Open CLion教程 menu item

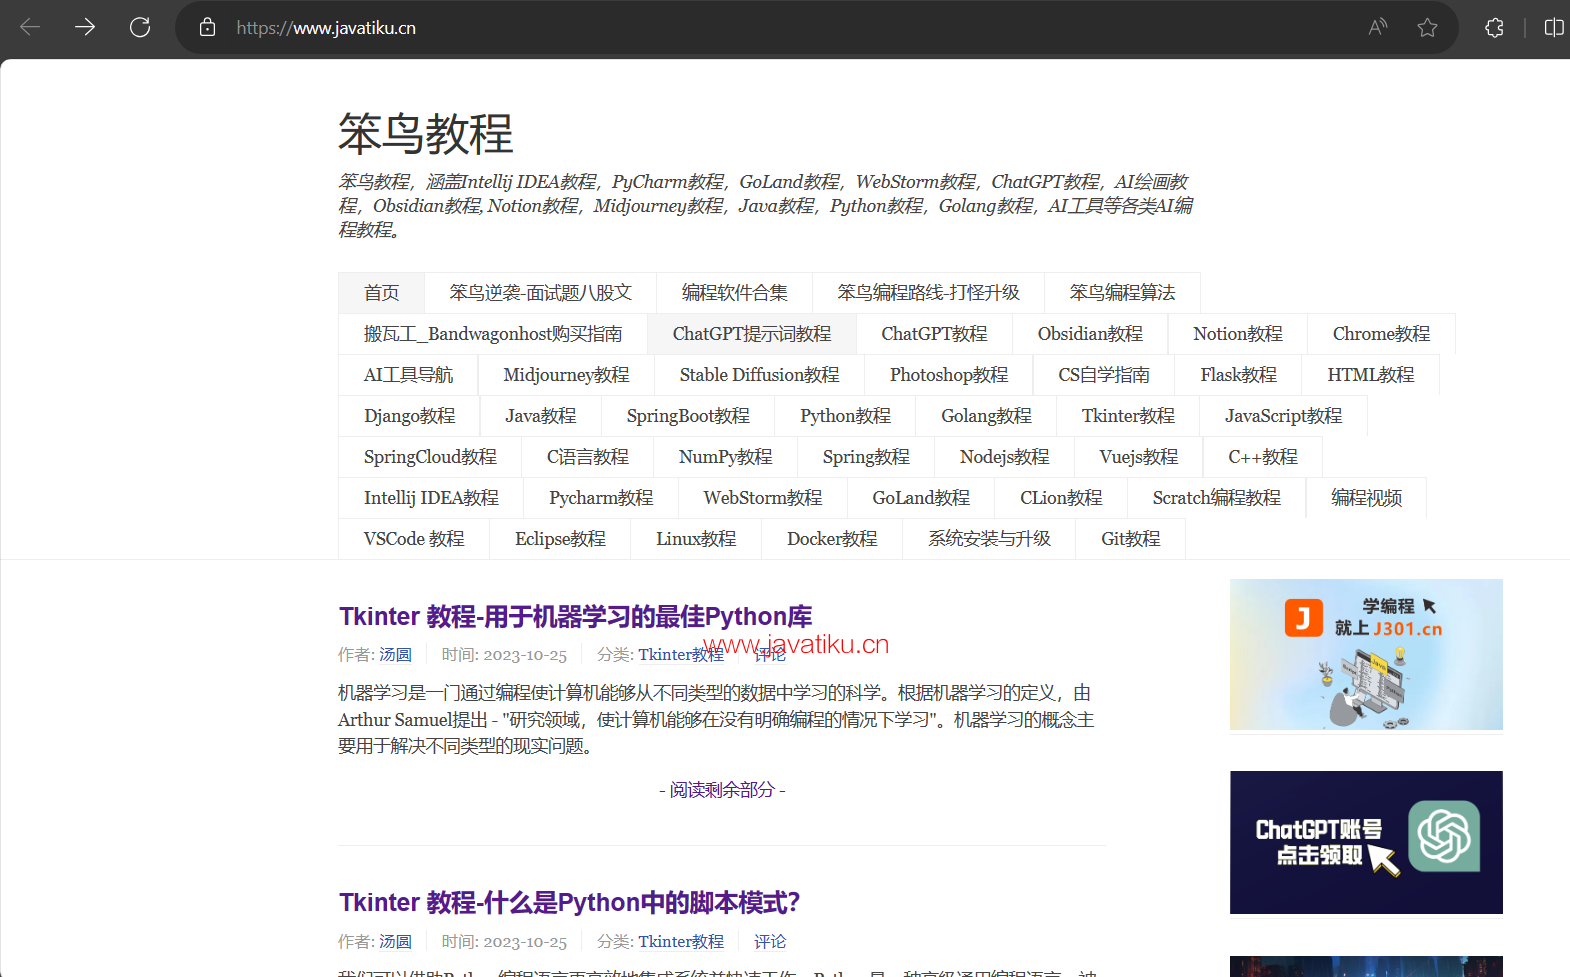pyautogui.click(x=1061, y=498)
